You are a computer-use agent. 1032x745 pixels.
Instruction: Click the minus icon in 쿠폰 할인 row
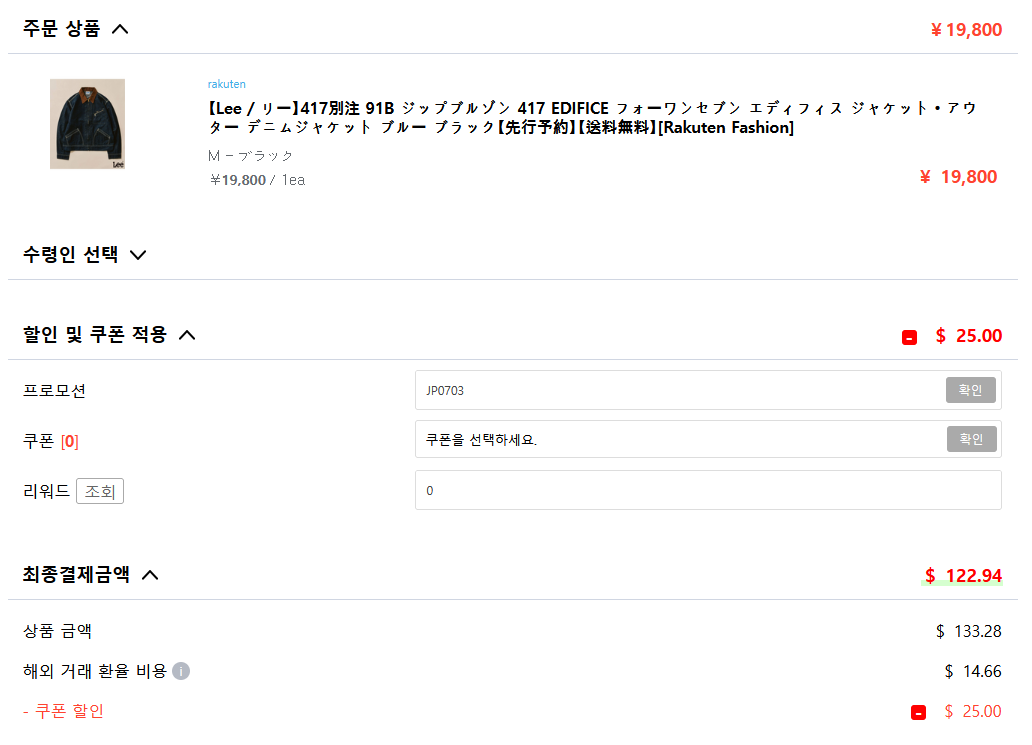918,712
